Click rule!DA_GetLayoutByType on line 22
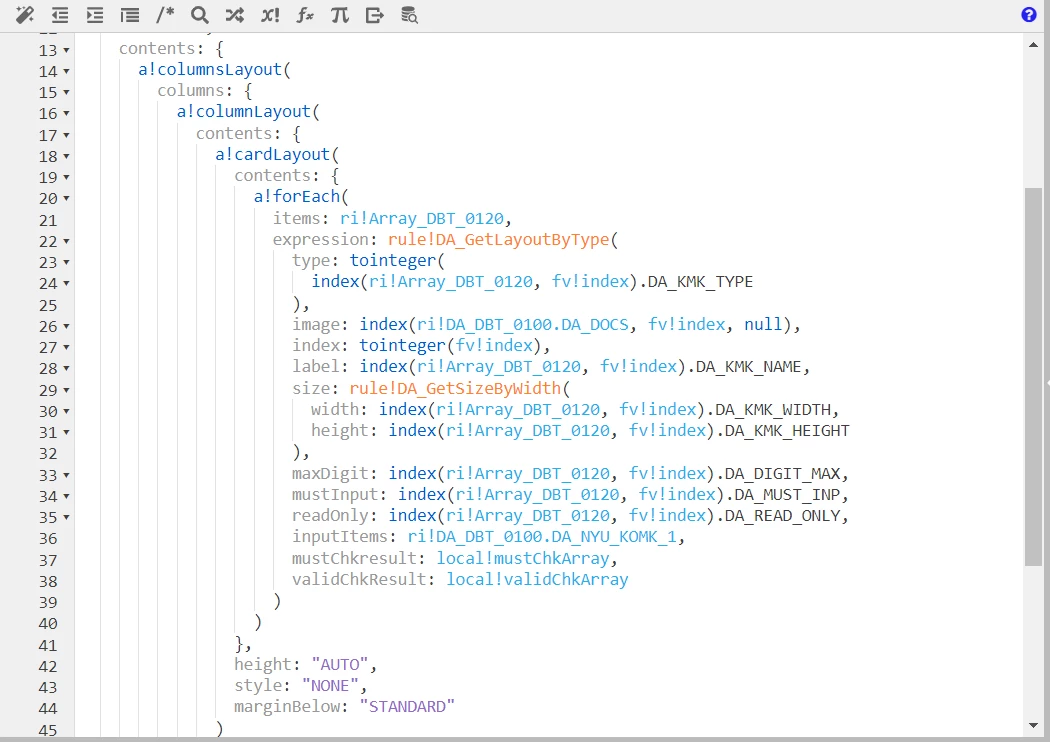The width and height of the screenshot is (1050, 742). (498, 240)
